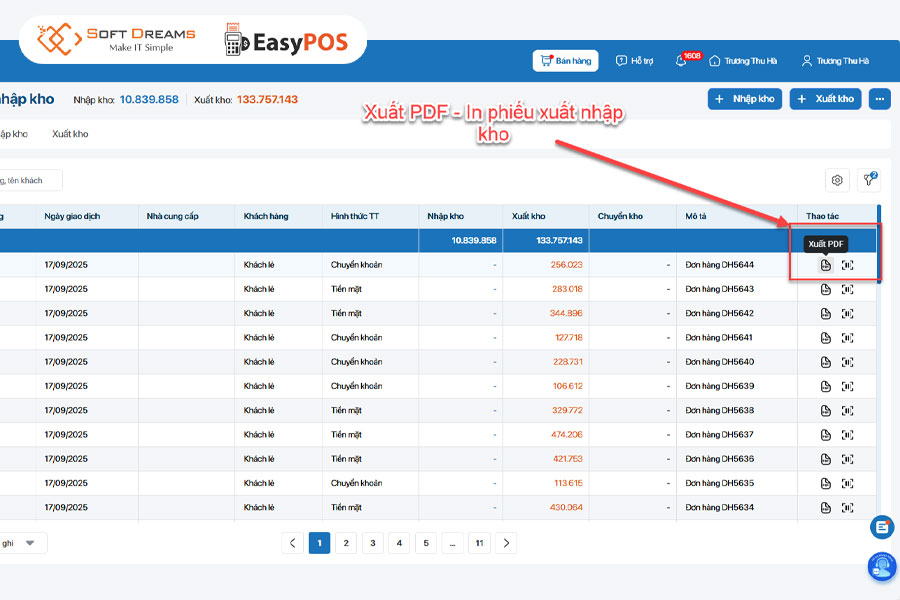Export PDF for order DH5642

(825, 313)
